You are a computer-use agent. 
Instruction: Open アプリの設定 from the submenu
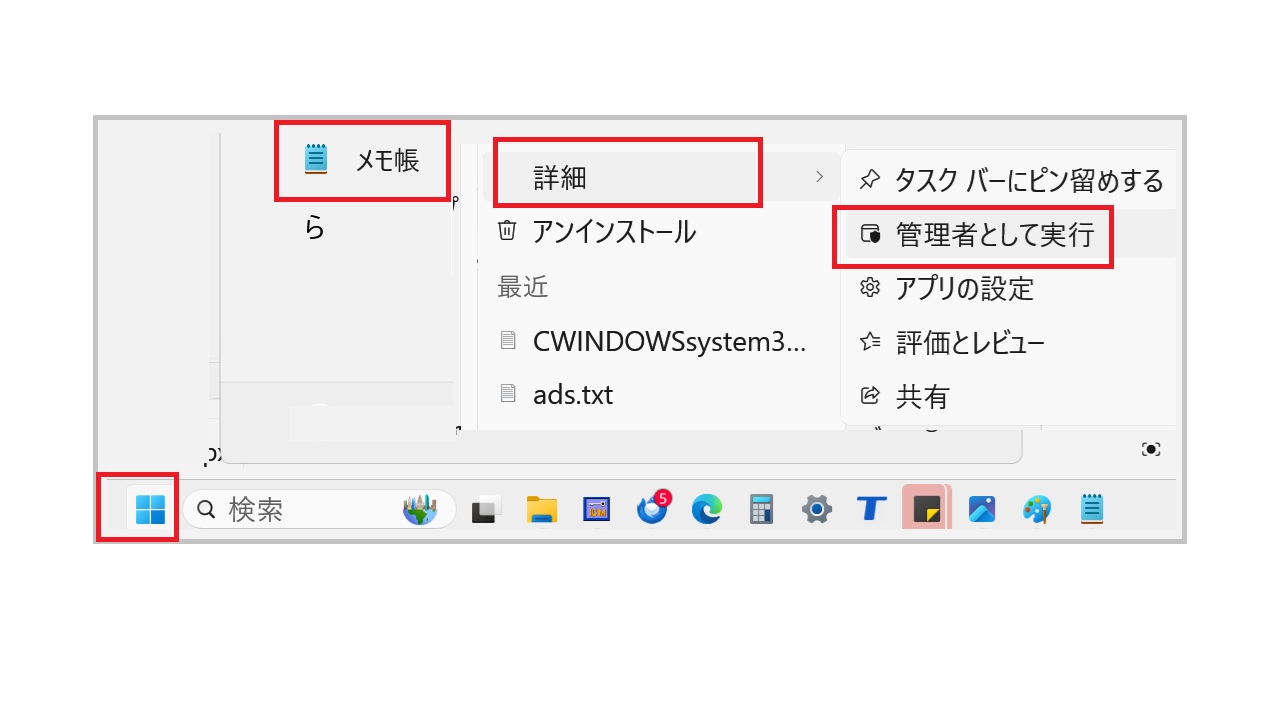(964, 289)
